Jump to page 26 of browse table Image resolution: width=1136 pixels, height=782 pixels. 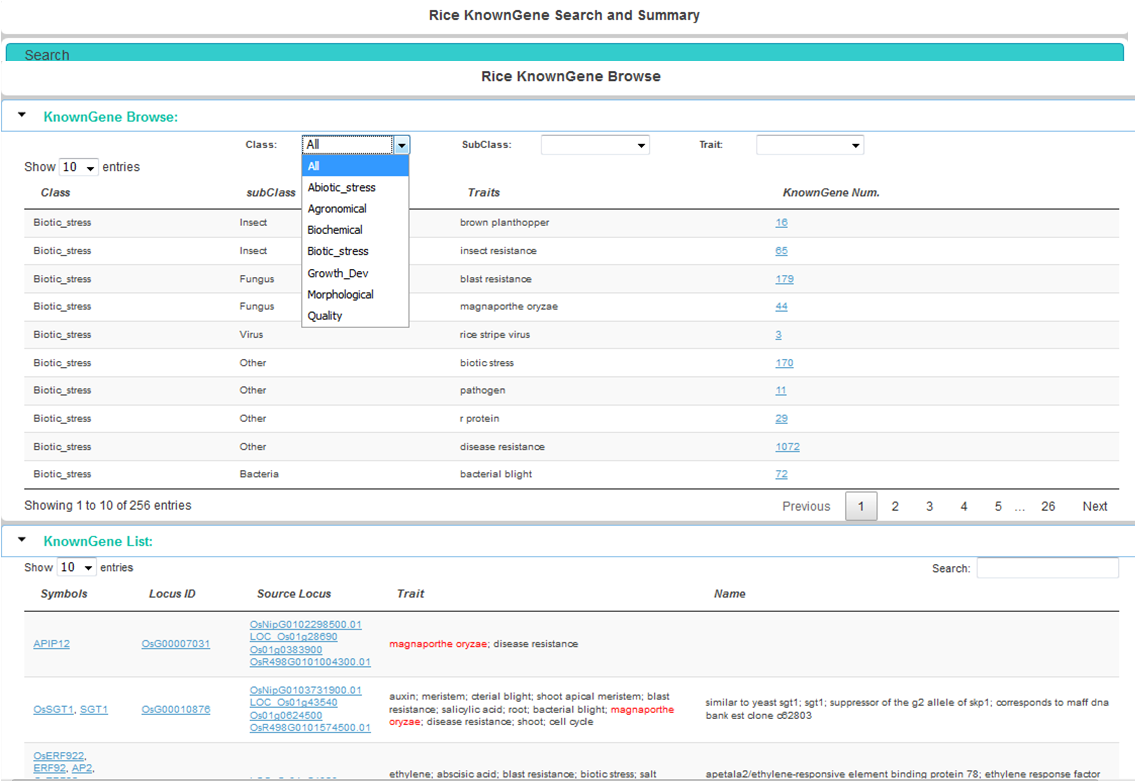click(1048, 507)
